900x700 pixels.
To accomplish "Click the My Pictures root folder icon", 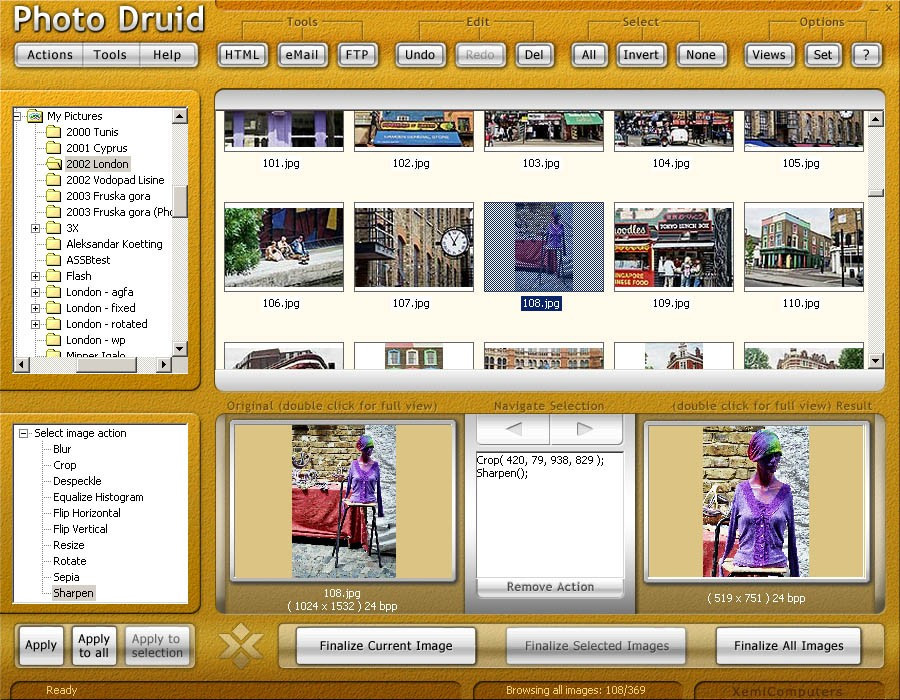I will [35, 116].
